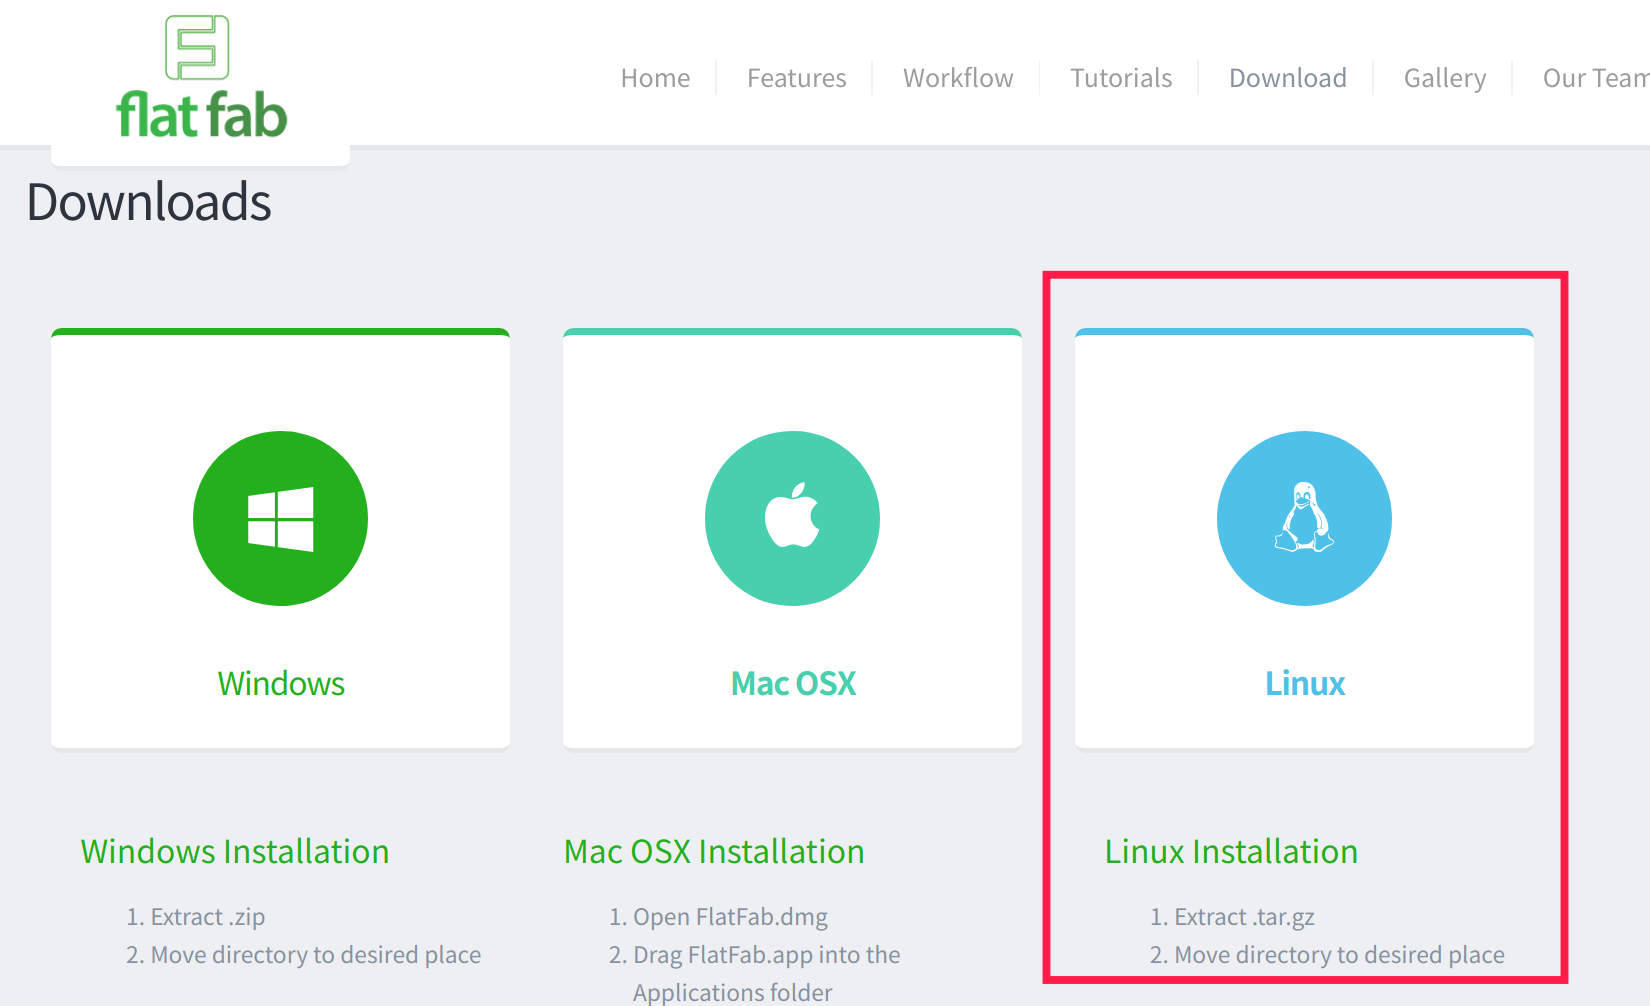
Task: Click the Windows download link text
Action: click(x=281, y=684)
